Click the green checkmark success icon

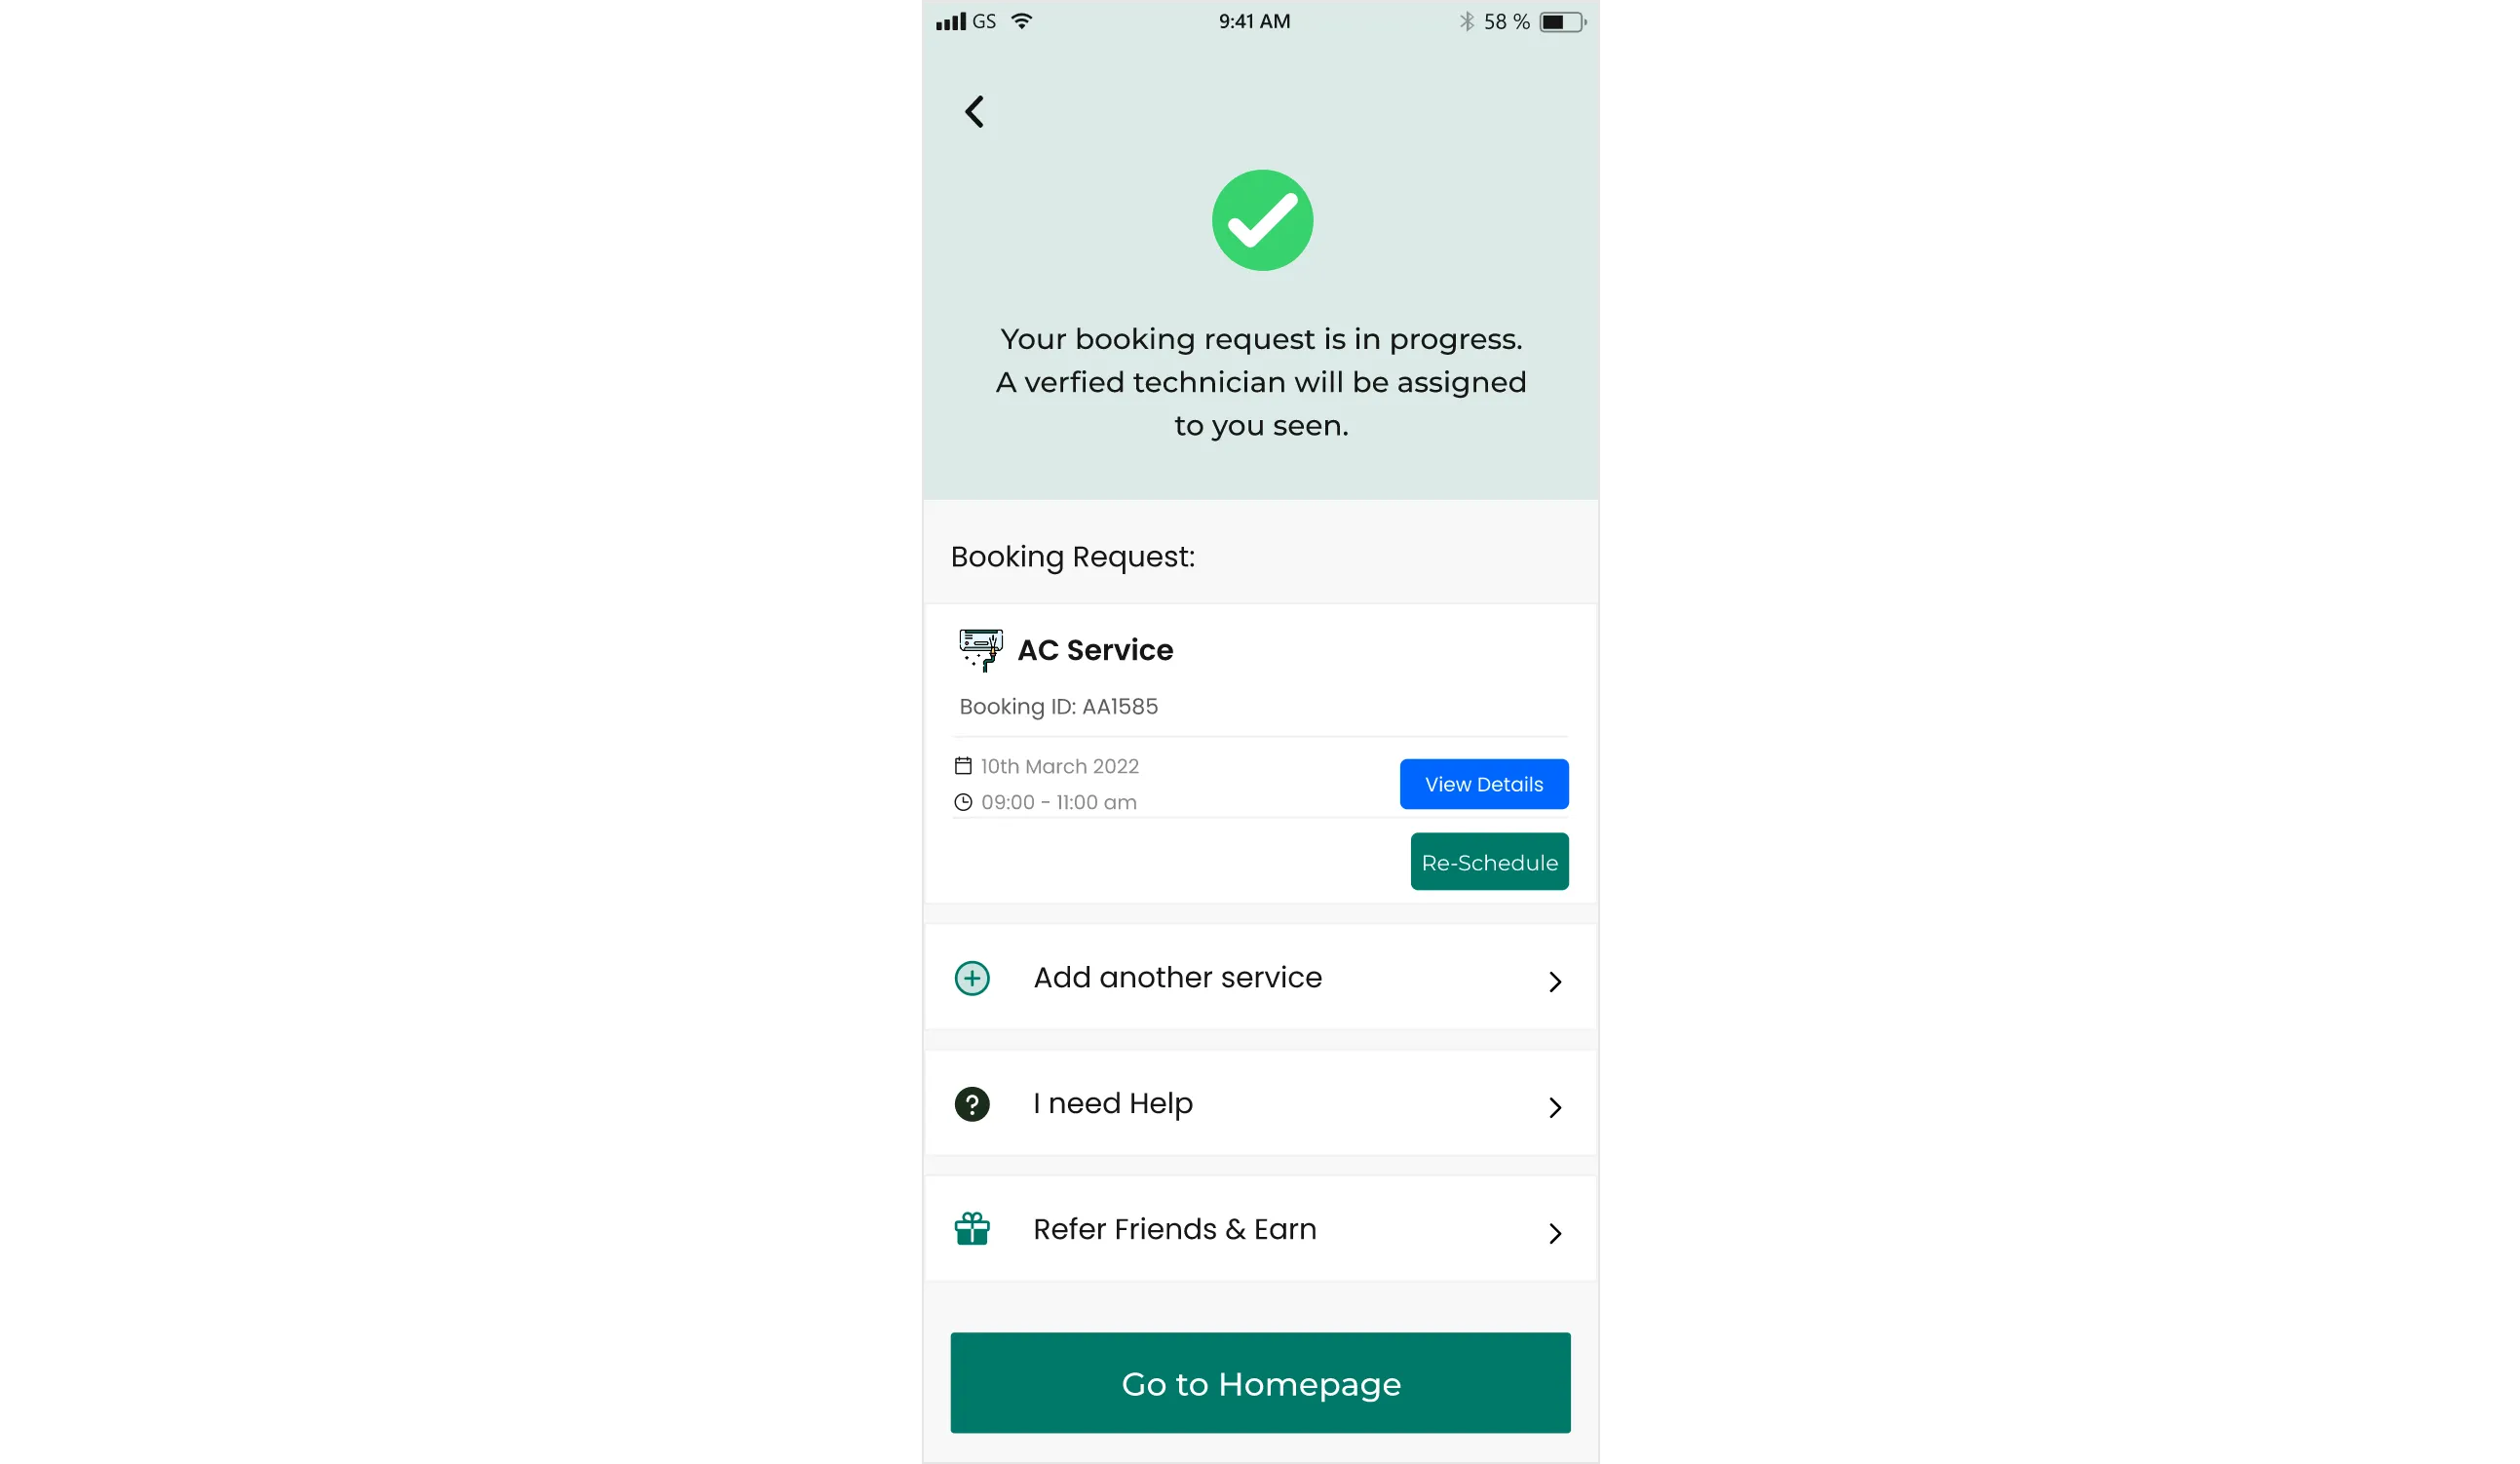pos(1261,219)
